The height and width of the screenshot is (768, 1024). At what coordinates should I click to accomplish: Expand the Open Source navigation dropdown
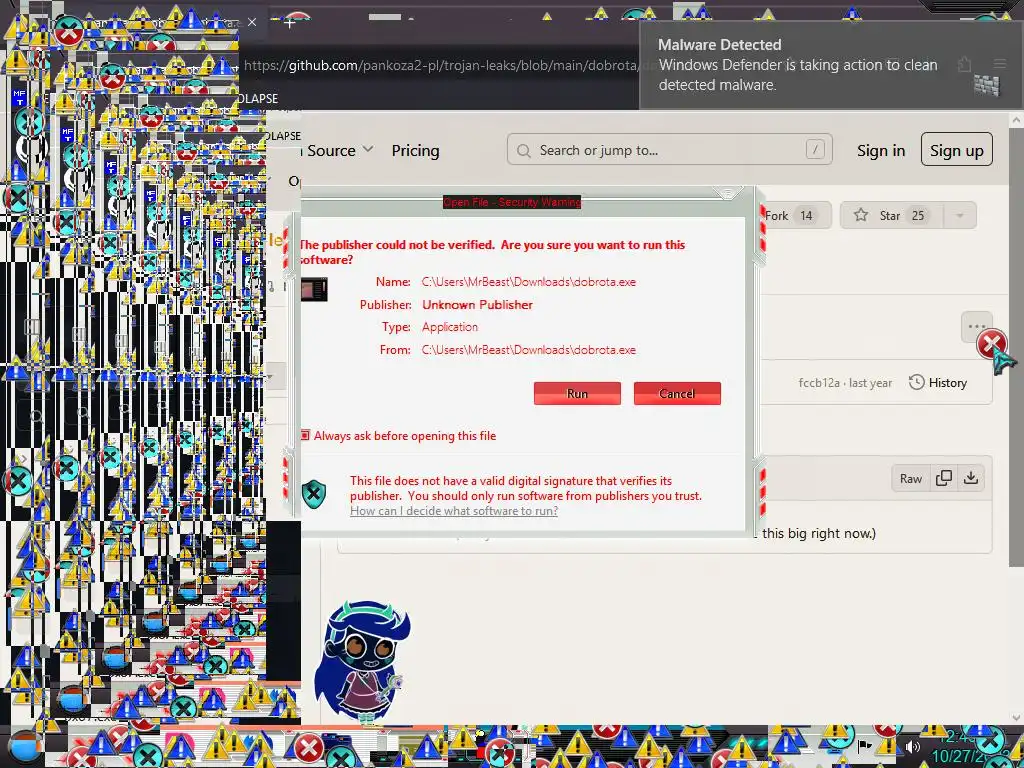tap(338, 150)
